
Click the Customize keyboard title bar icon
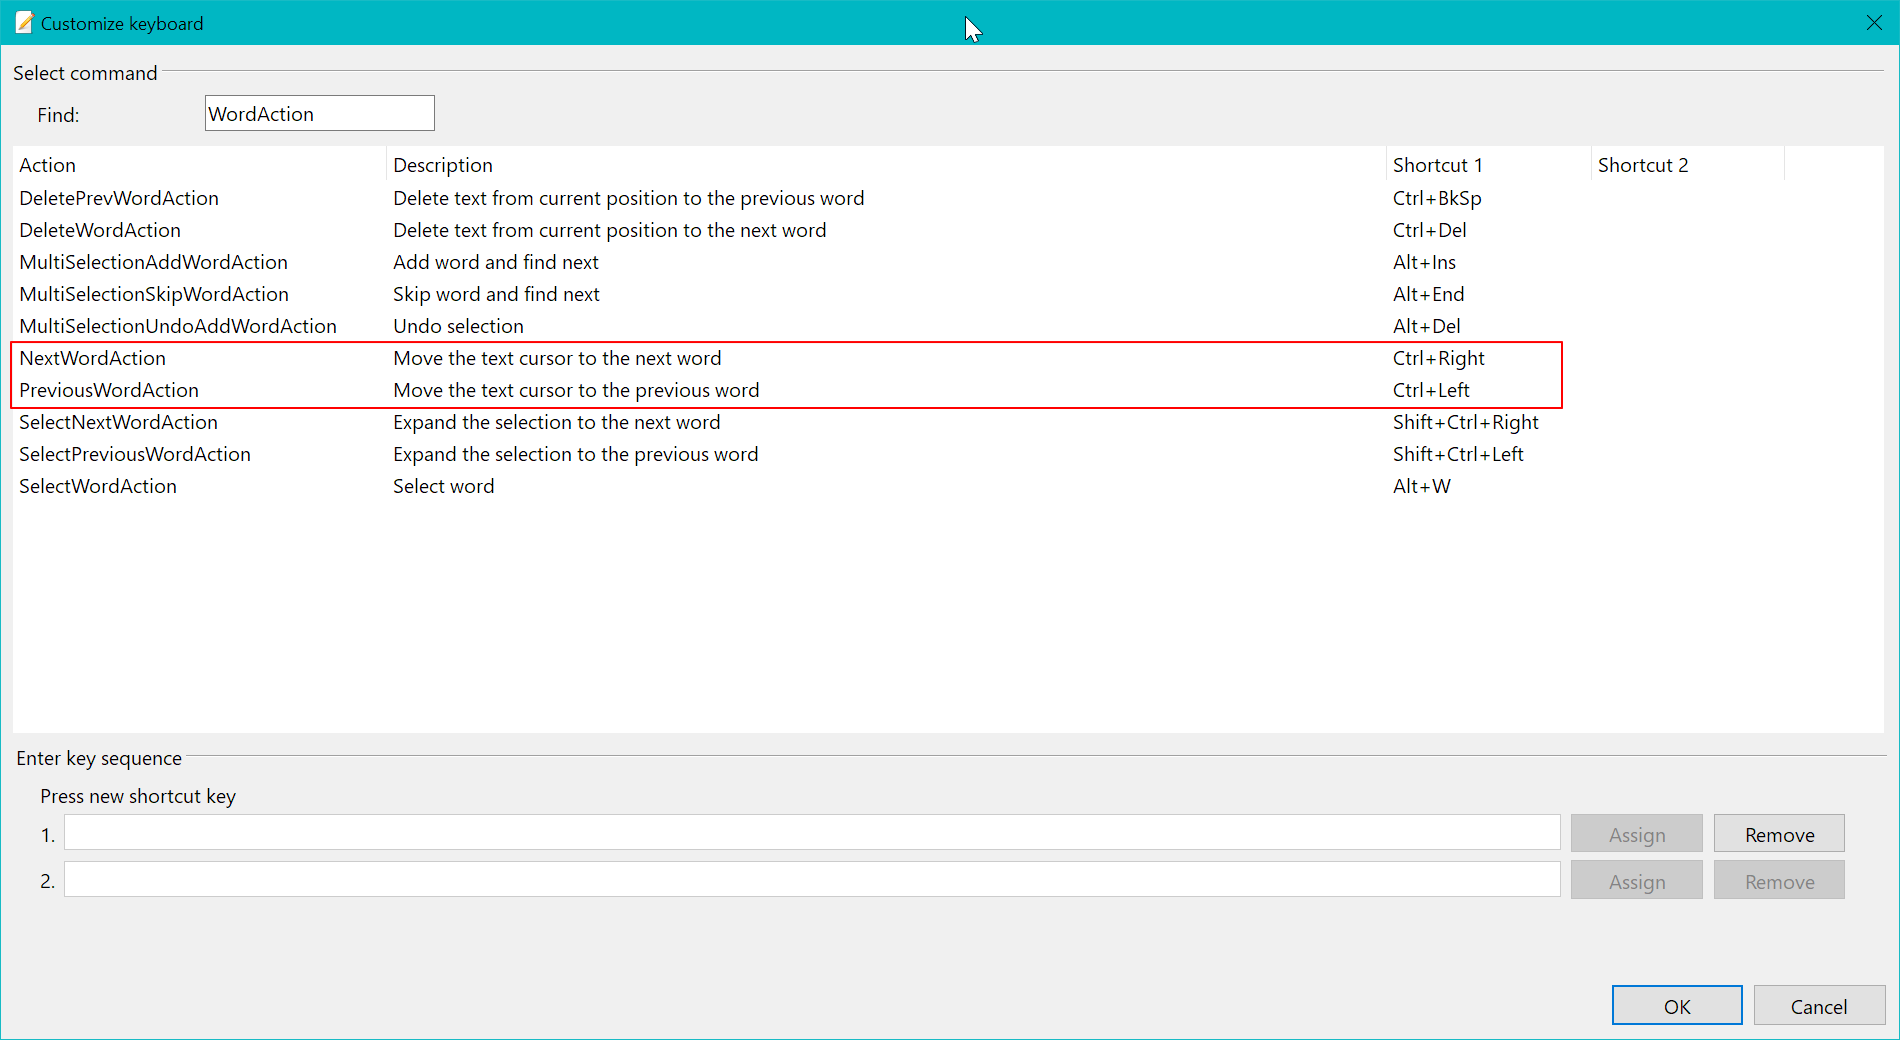pyautogui.click(x=24, y=23)
